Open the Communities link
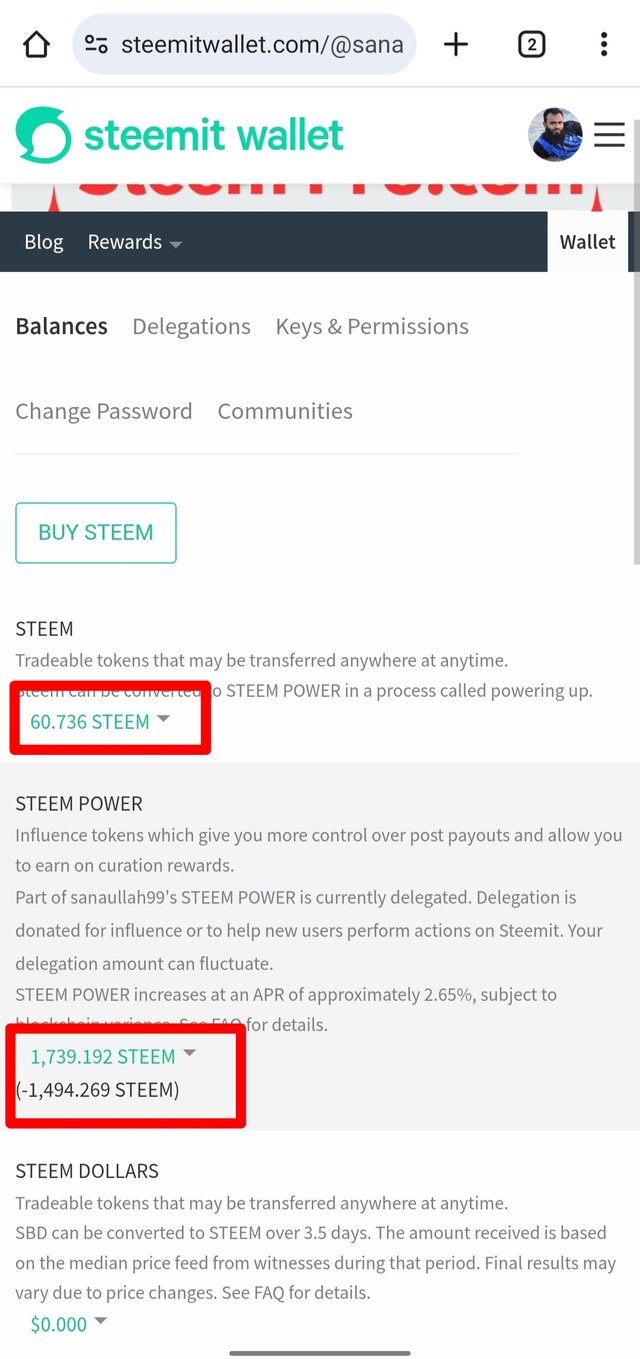This screenshot has height=1359, width=640. coord(285,411)
